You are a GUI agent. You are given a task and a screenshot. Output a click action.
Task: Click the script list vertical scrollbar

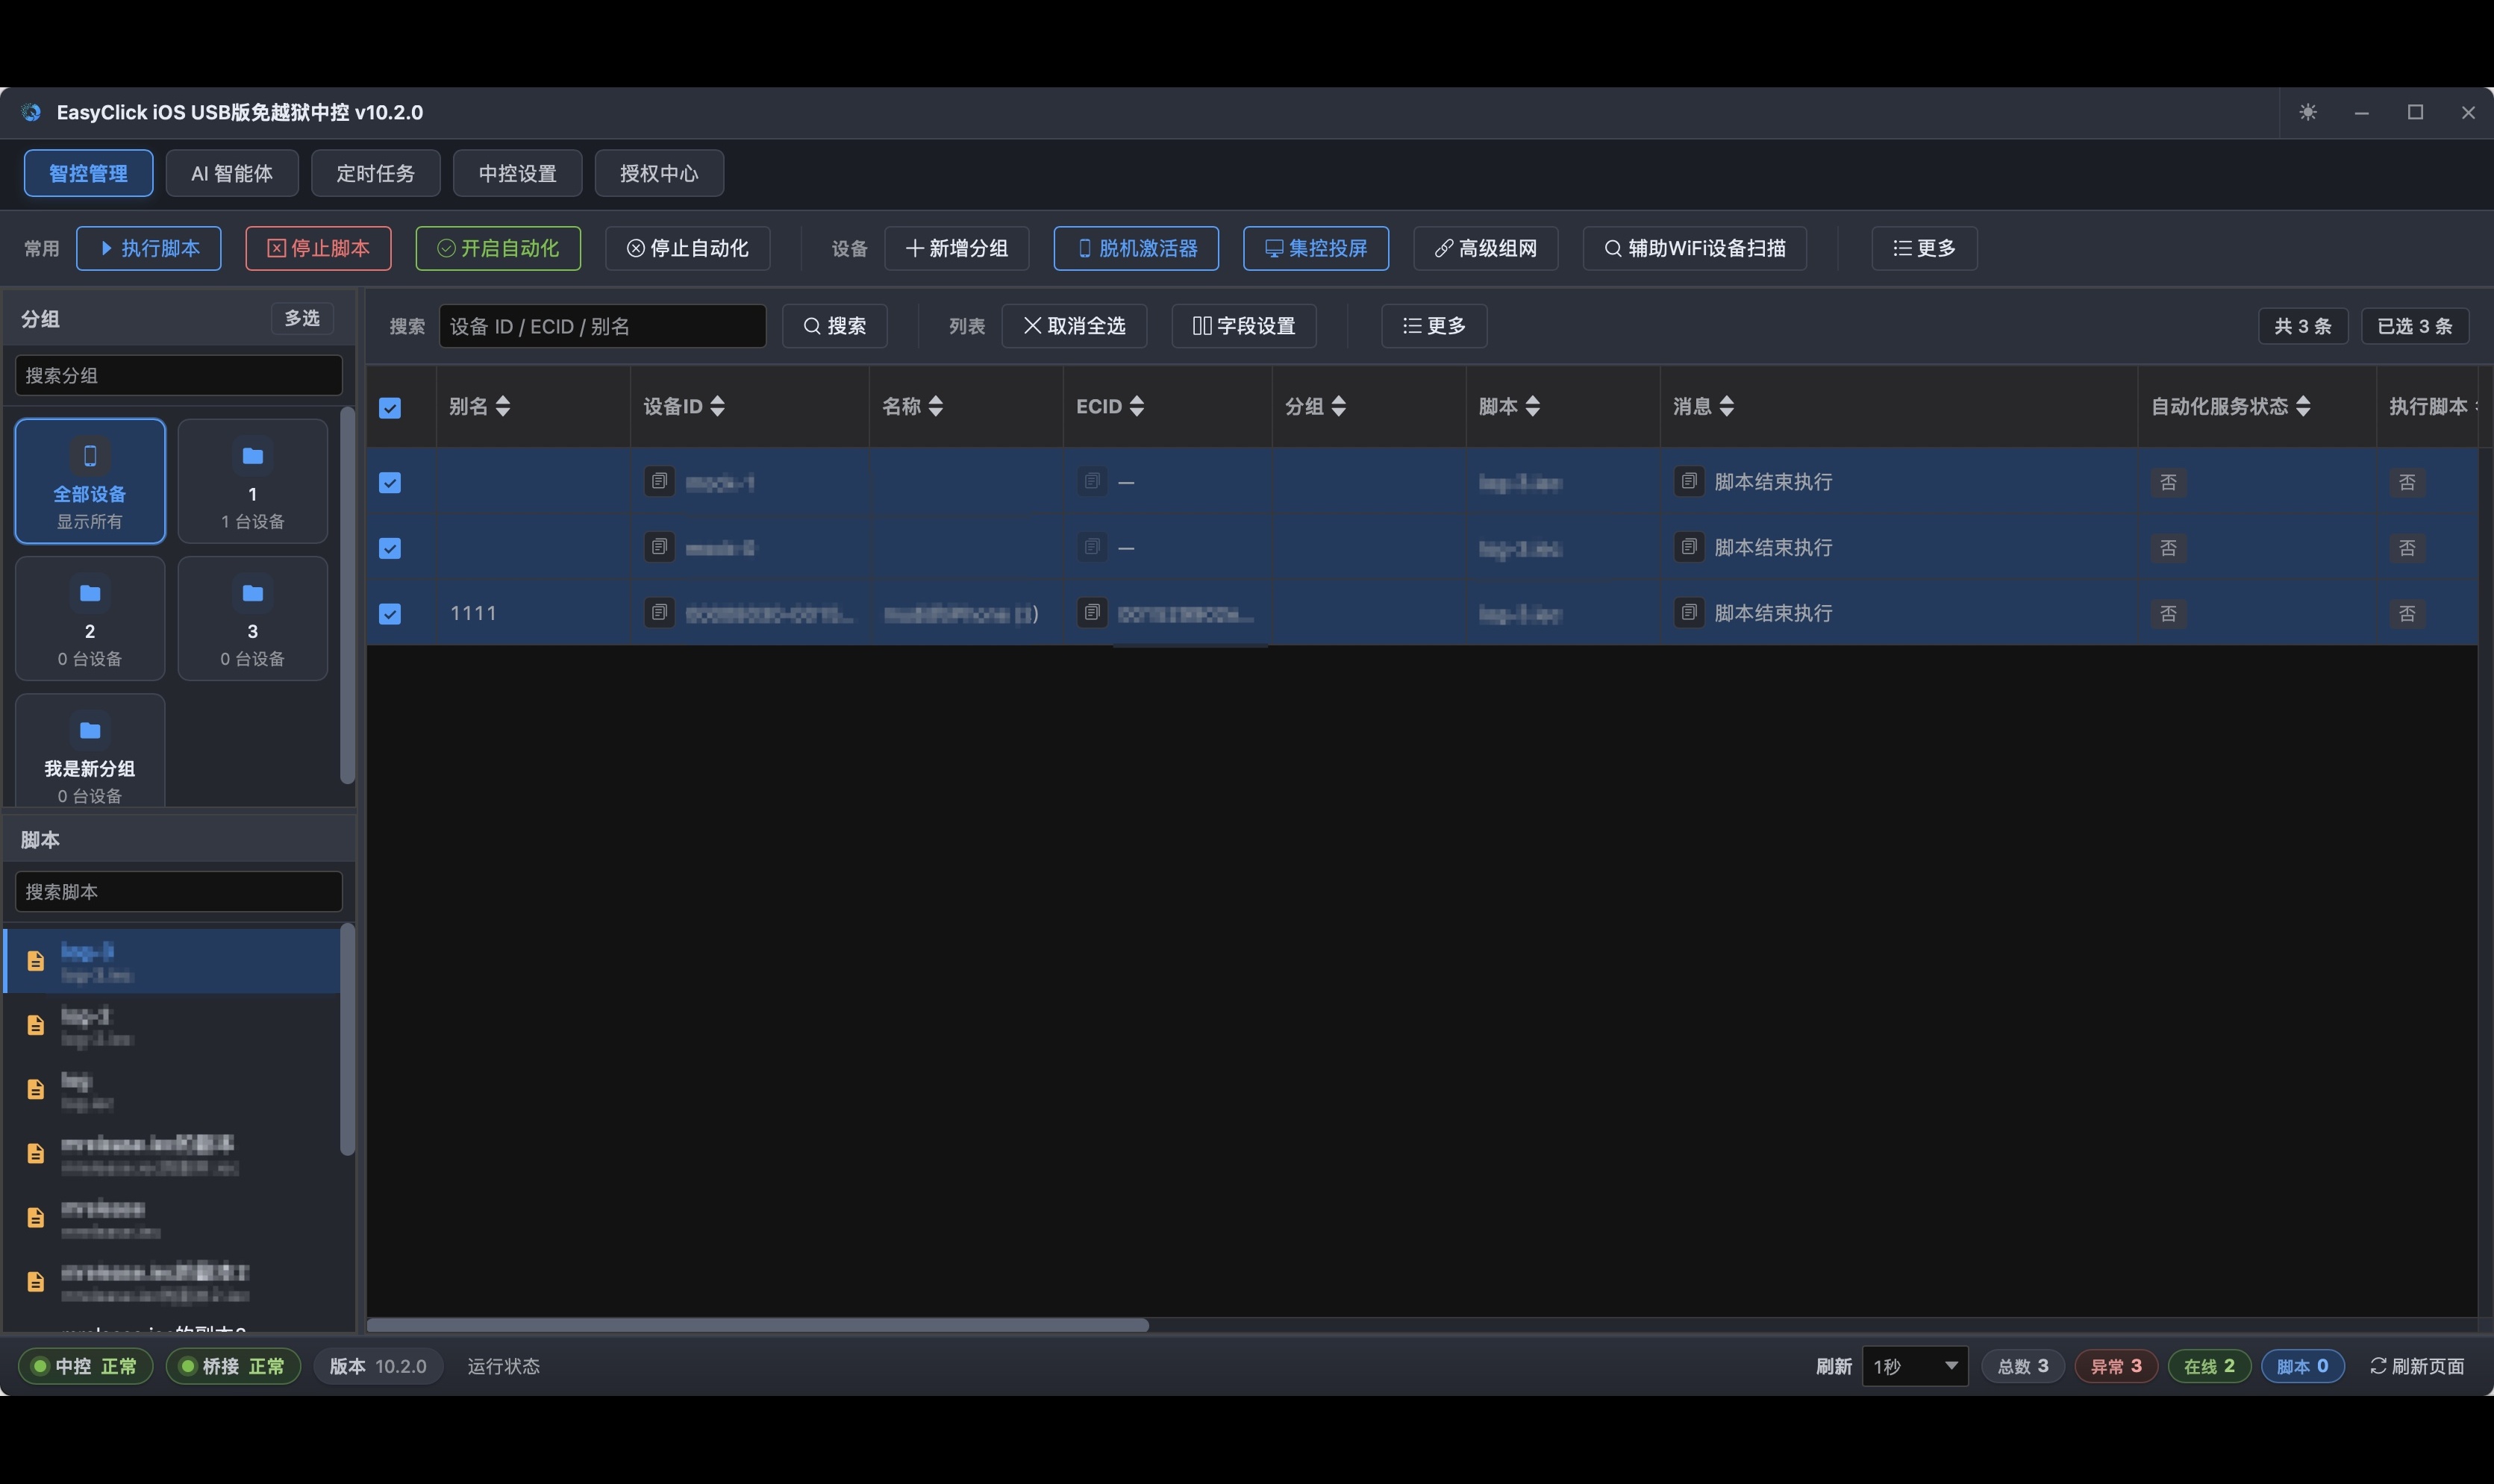(347, 1039)
